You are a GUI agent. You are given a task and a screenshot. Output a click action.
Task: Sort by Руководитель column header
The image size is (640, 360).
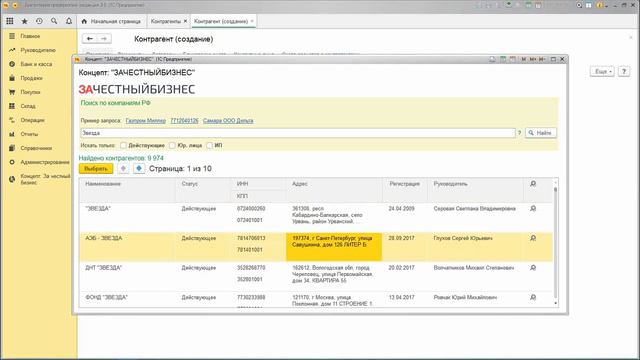point(450,184)
